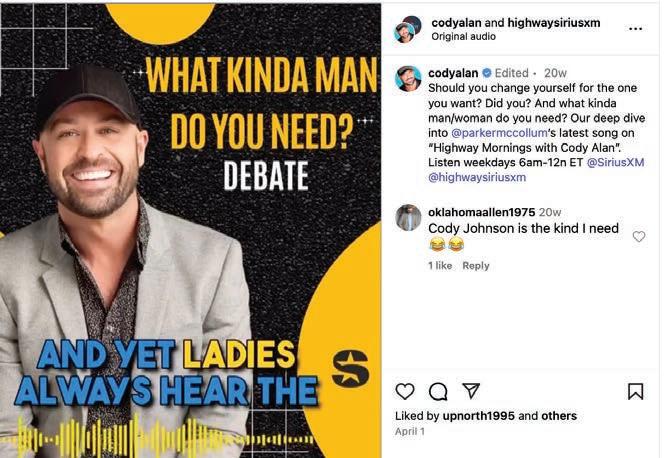Open comments via speech bubble icon
Viewport: 664px width, 458px height.
click(438, 392)
